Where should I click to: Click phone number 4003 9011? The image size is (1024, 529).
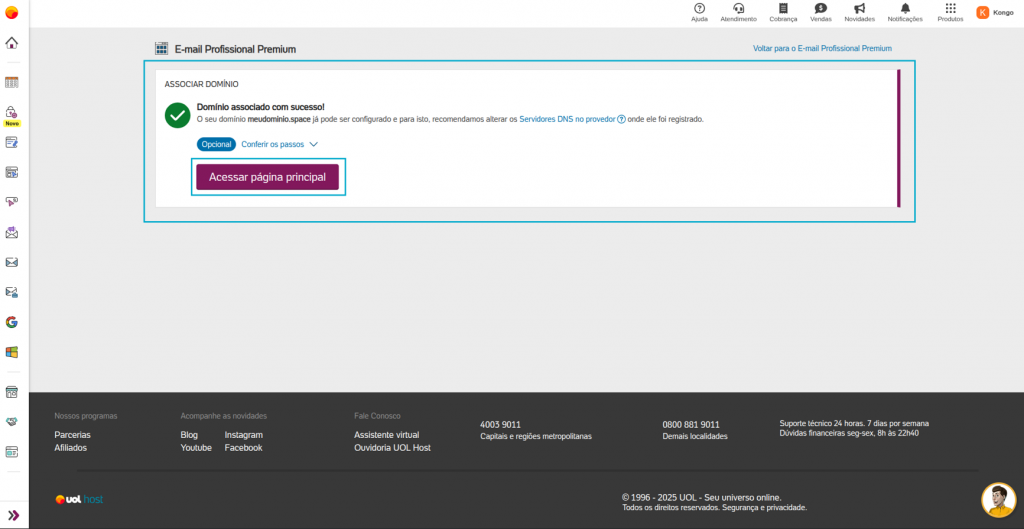point(500,425)
